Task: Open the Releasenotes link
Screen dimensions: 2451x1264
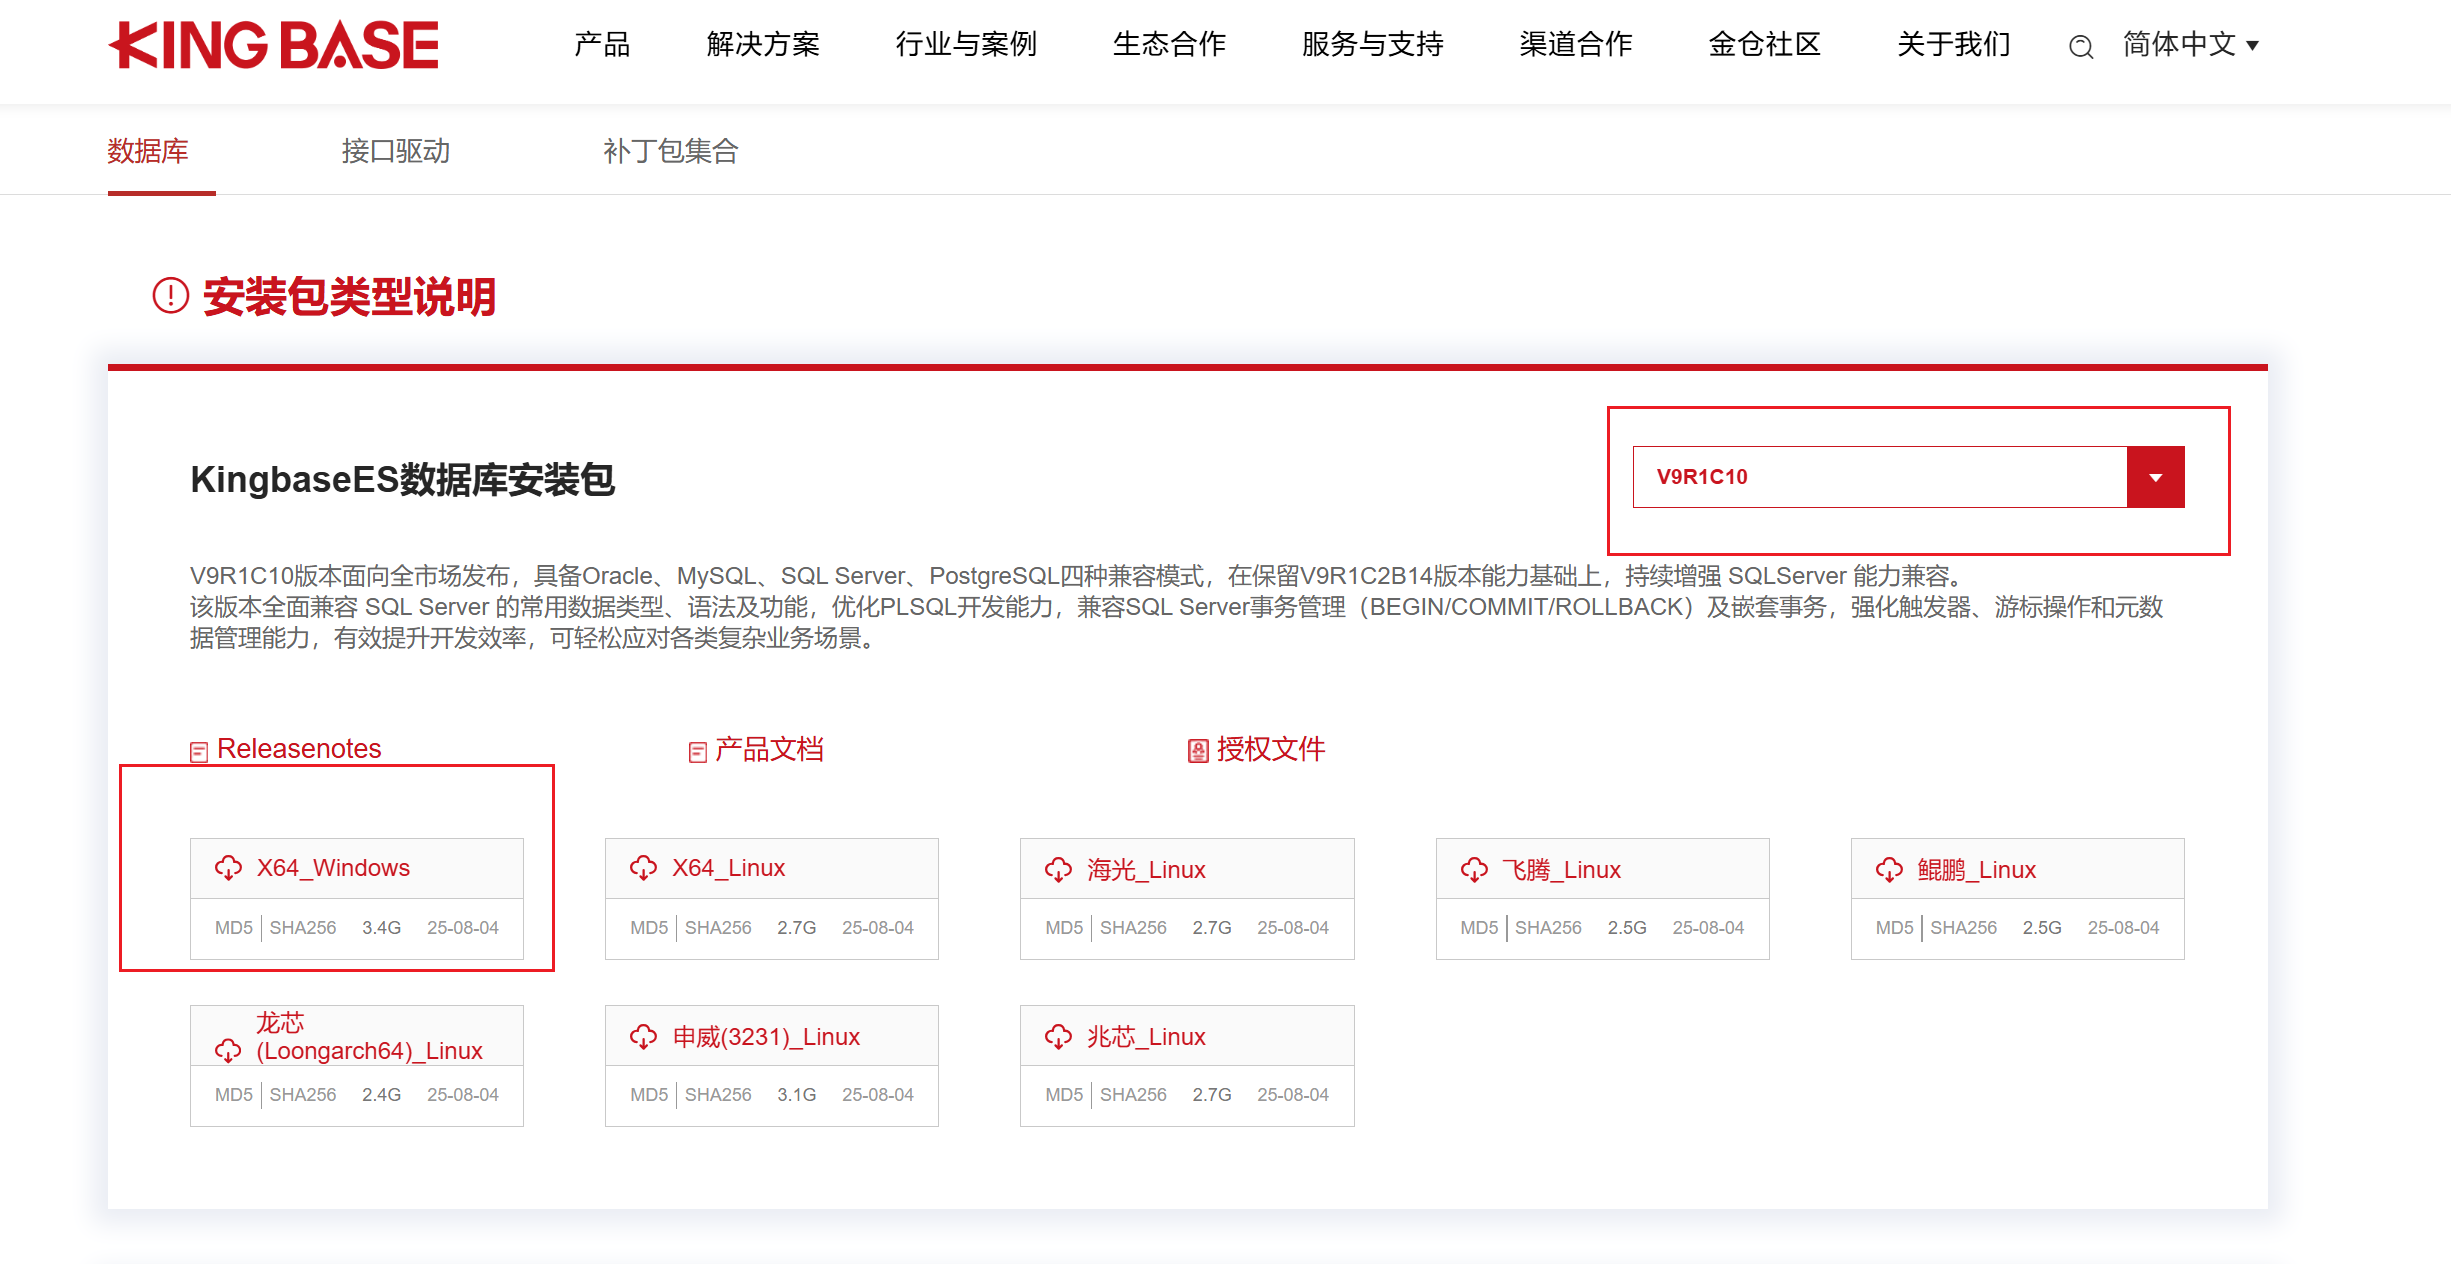Action: pyautogui.click(x=299, y=749)
